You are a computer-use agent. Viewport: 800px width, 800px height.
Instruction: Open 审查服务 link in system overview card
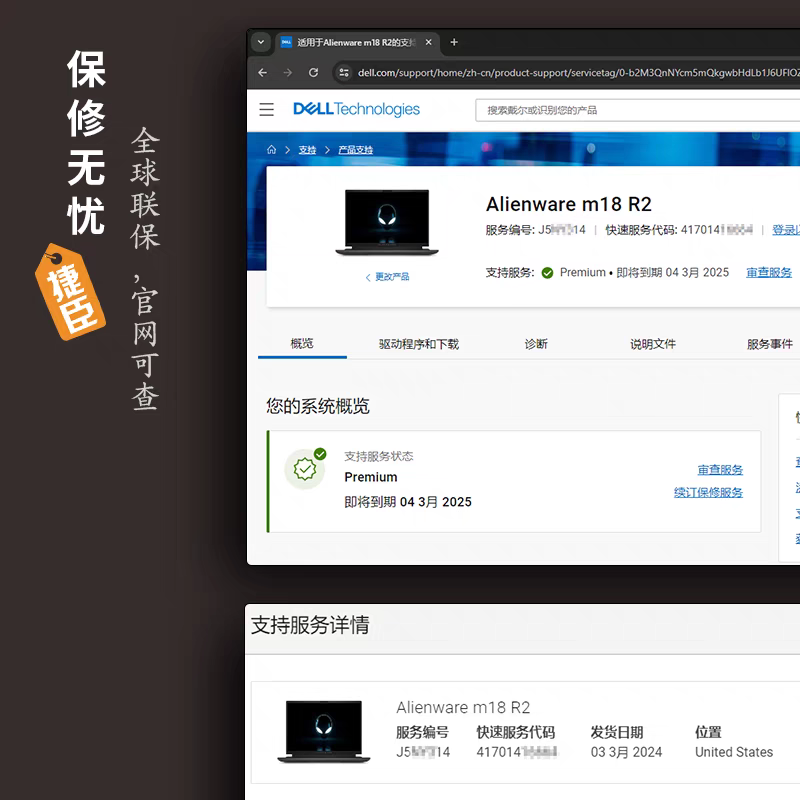click(x=720, y=470)
